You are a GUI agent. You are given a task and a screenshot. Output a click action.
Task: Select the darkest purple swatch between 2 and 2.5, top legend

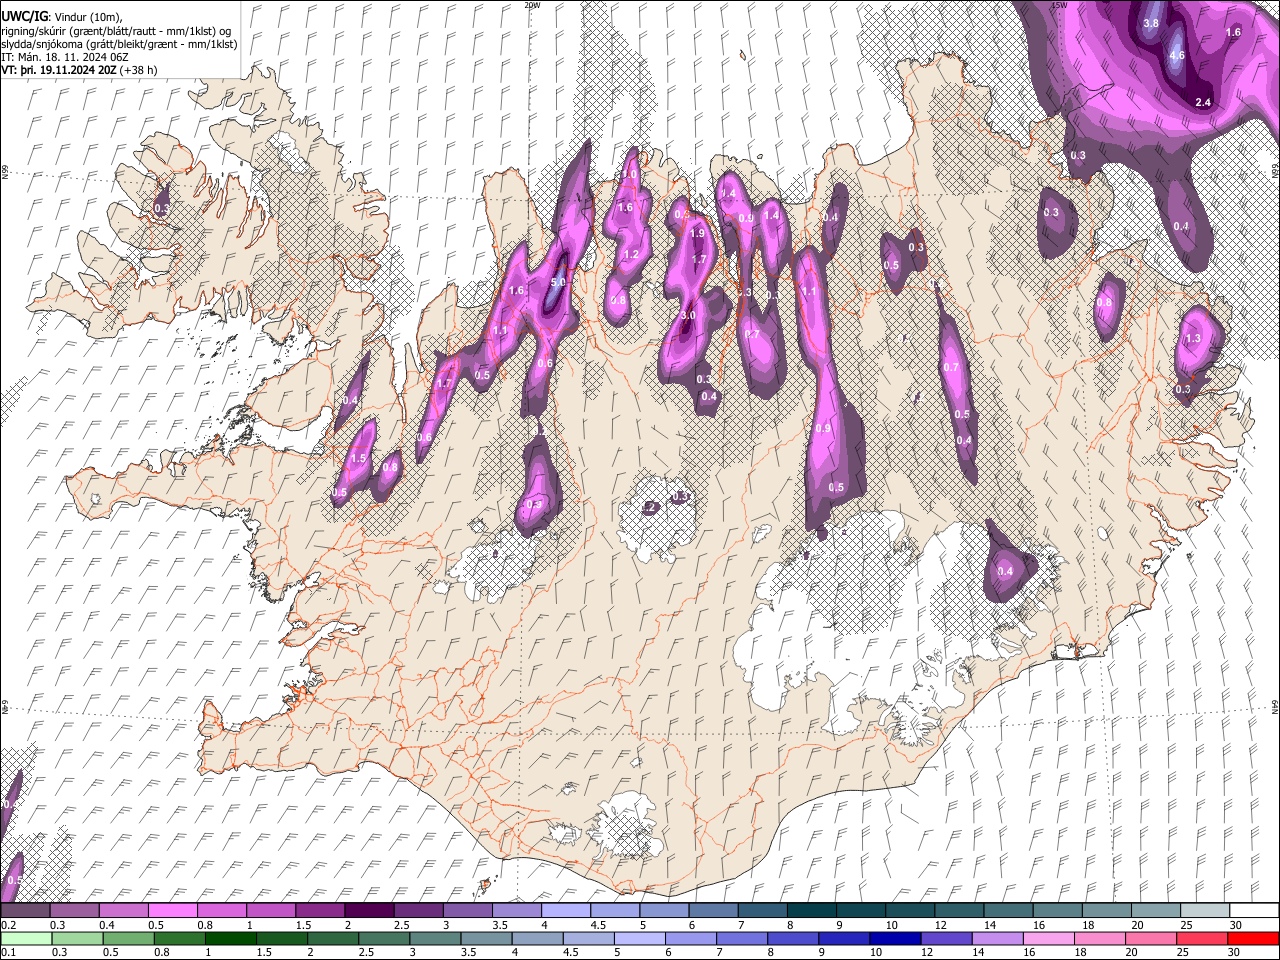pos(369,910)
